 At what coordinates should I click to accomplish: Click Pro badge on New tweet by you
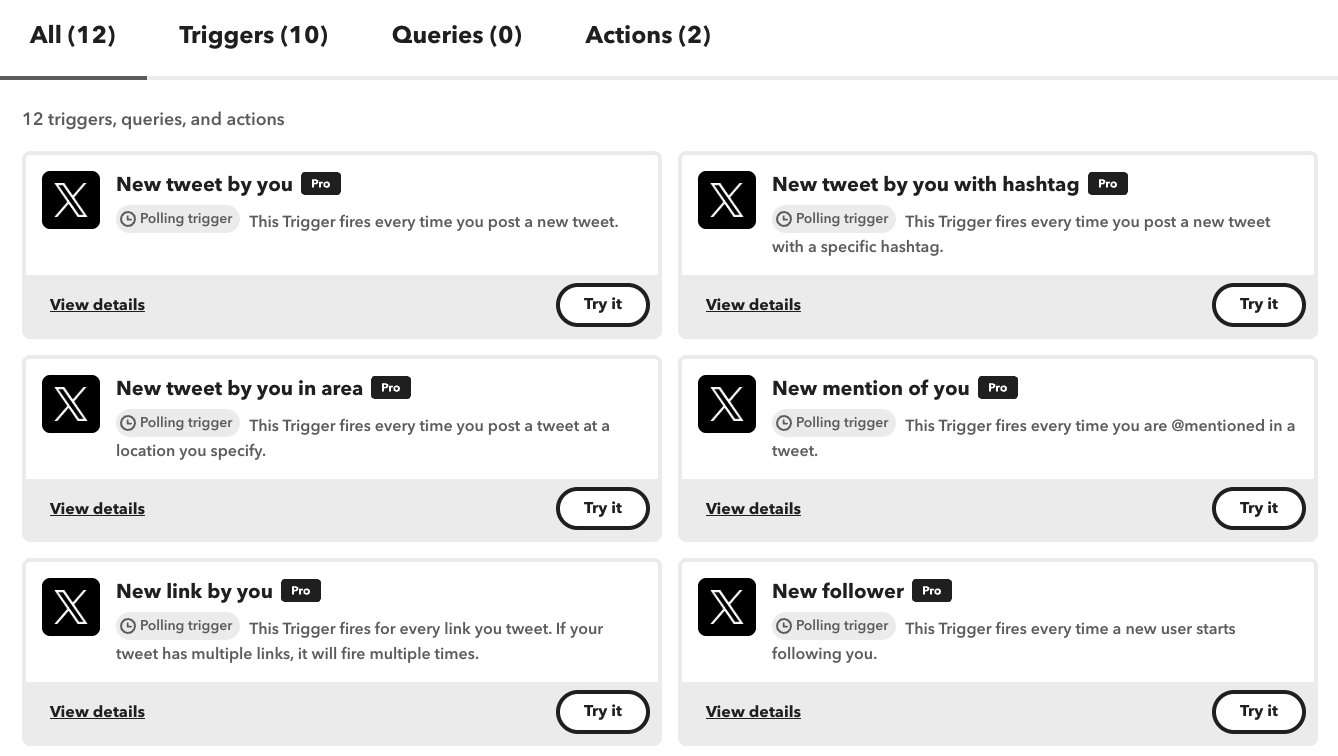(321, 184)
